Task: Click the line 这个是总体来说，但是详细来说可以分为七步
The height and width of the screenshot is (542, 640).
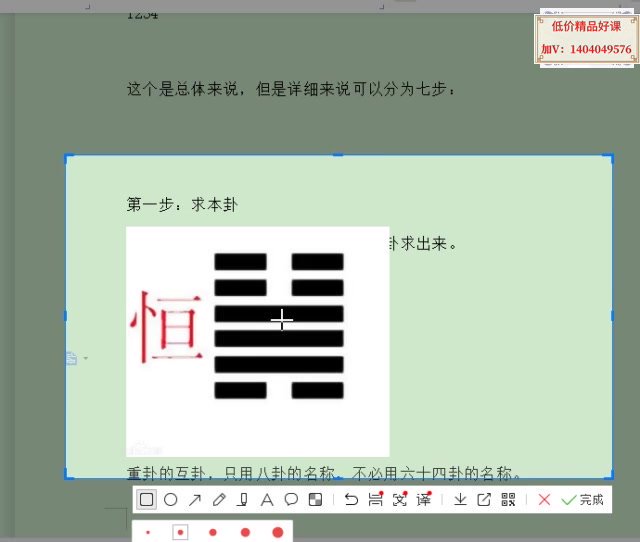Action: (x=291, y=89)
